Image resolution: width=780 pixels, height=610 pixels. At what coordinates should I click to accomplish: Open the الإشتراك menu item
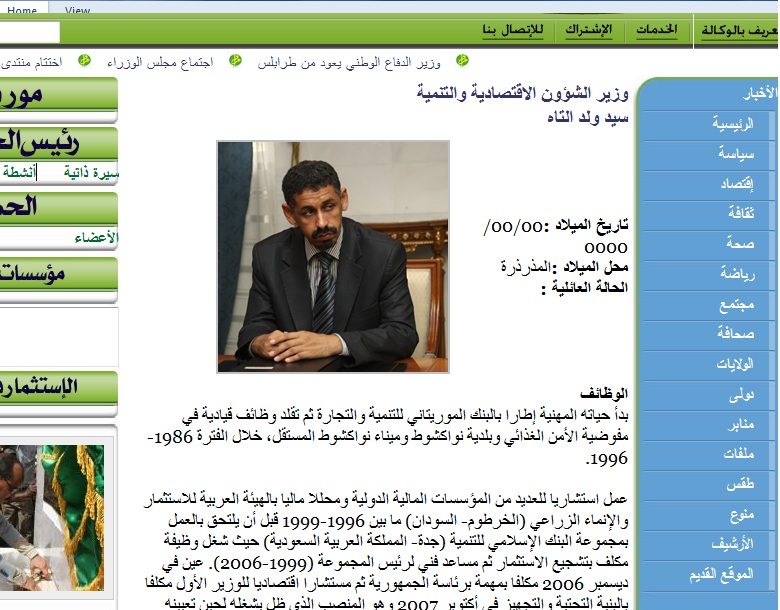[x=588, y=30]
